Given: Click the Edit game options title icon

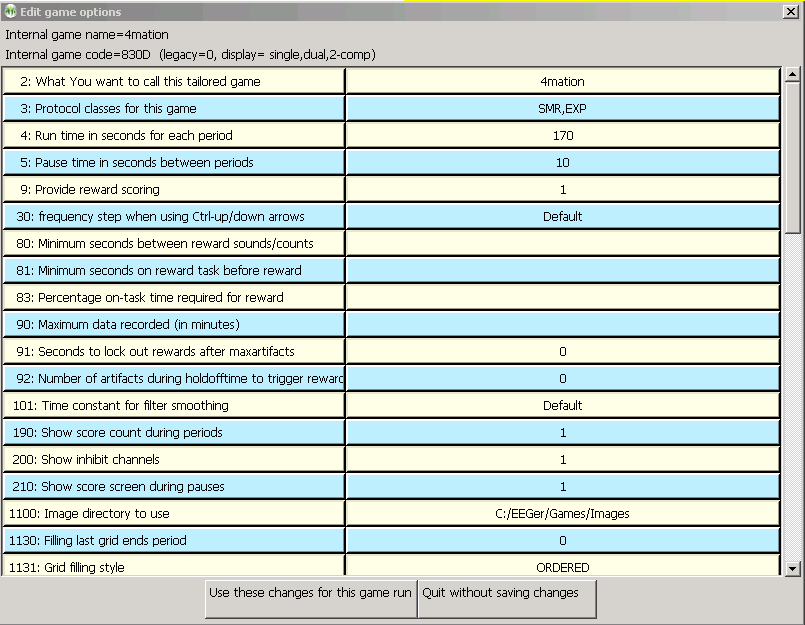Looking at the screenshot, I should [x=11, y=11].
